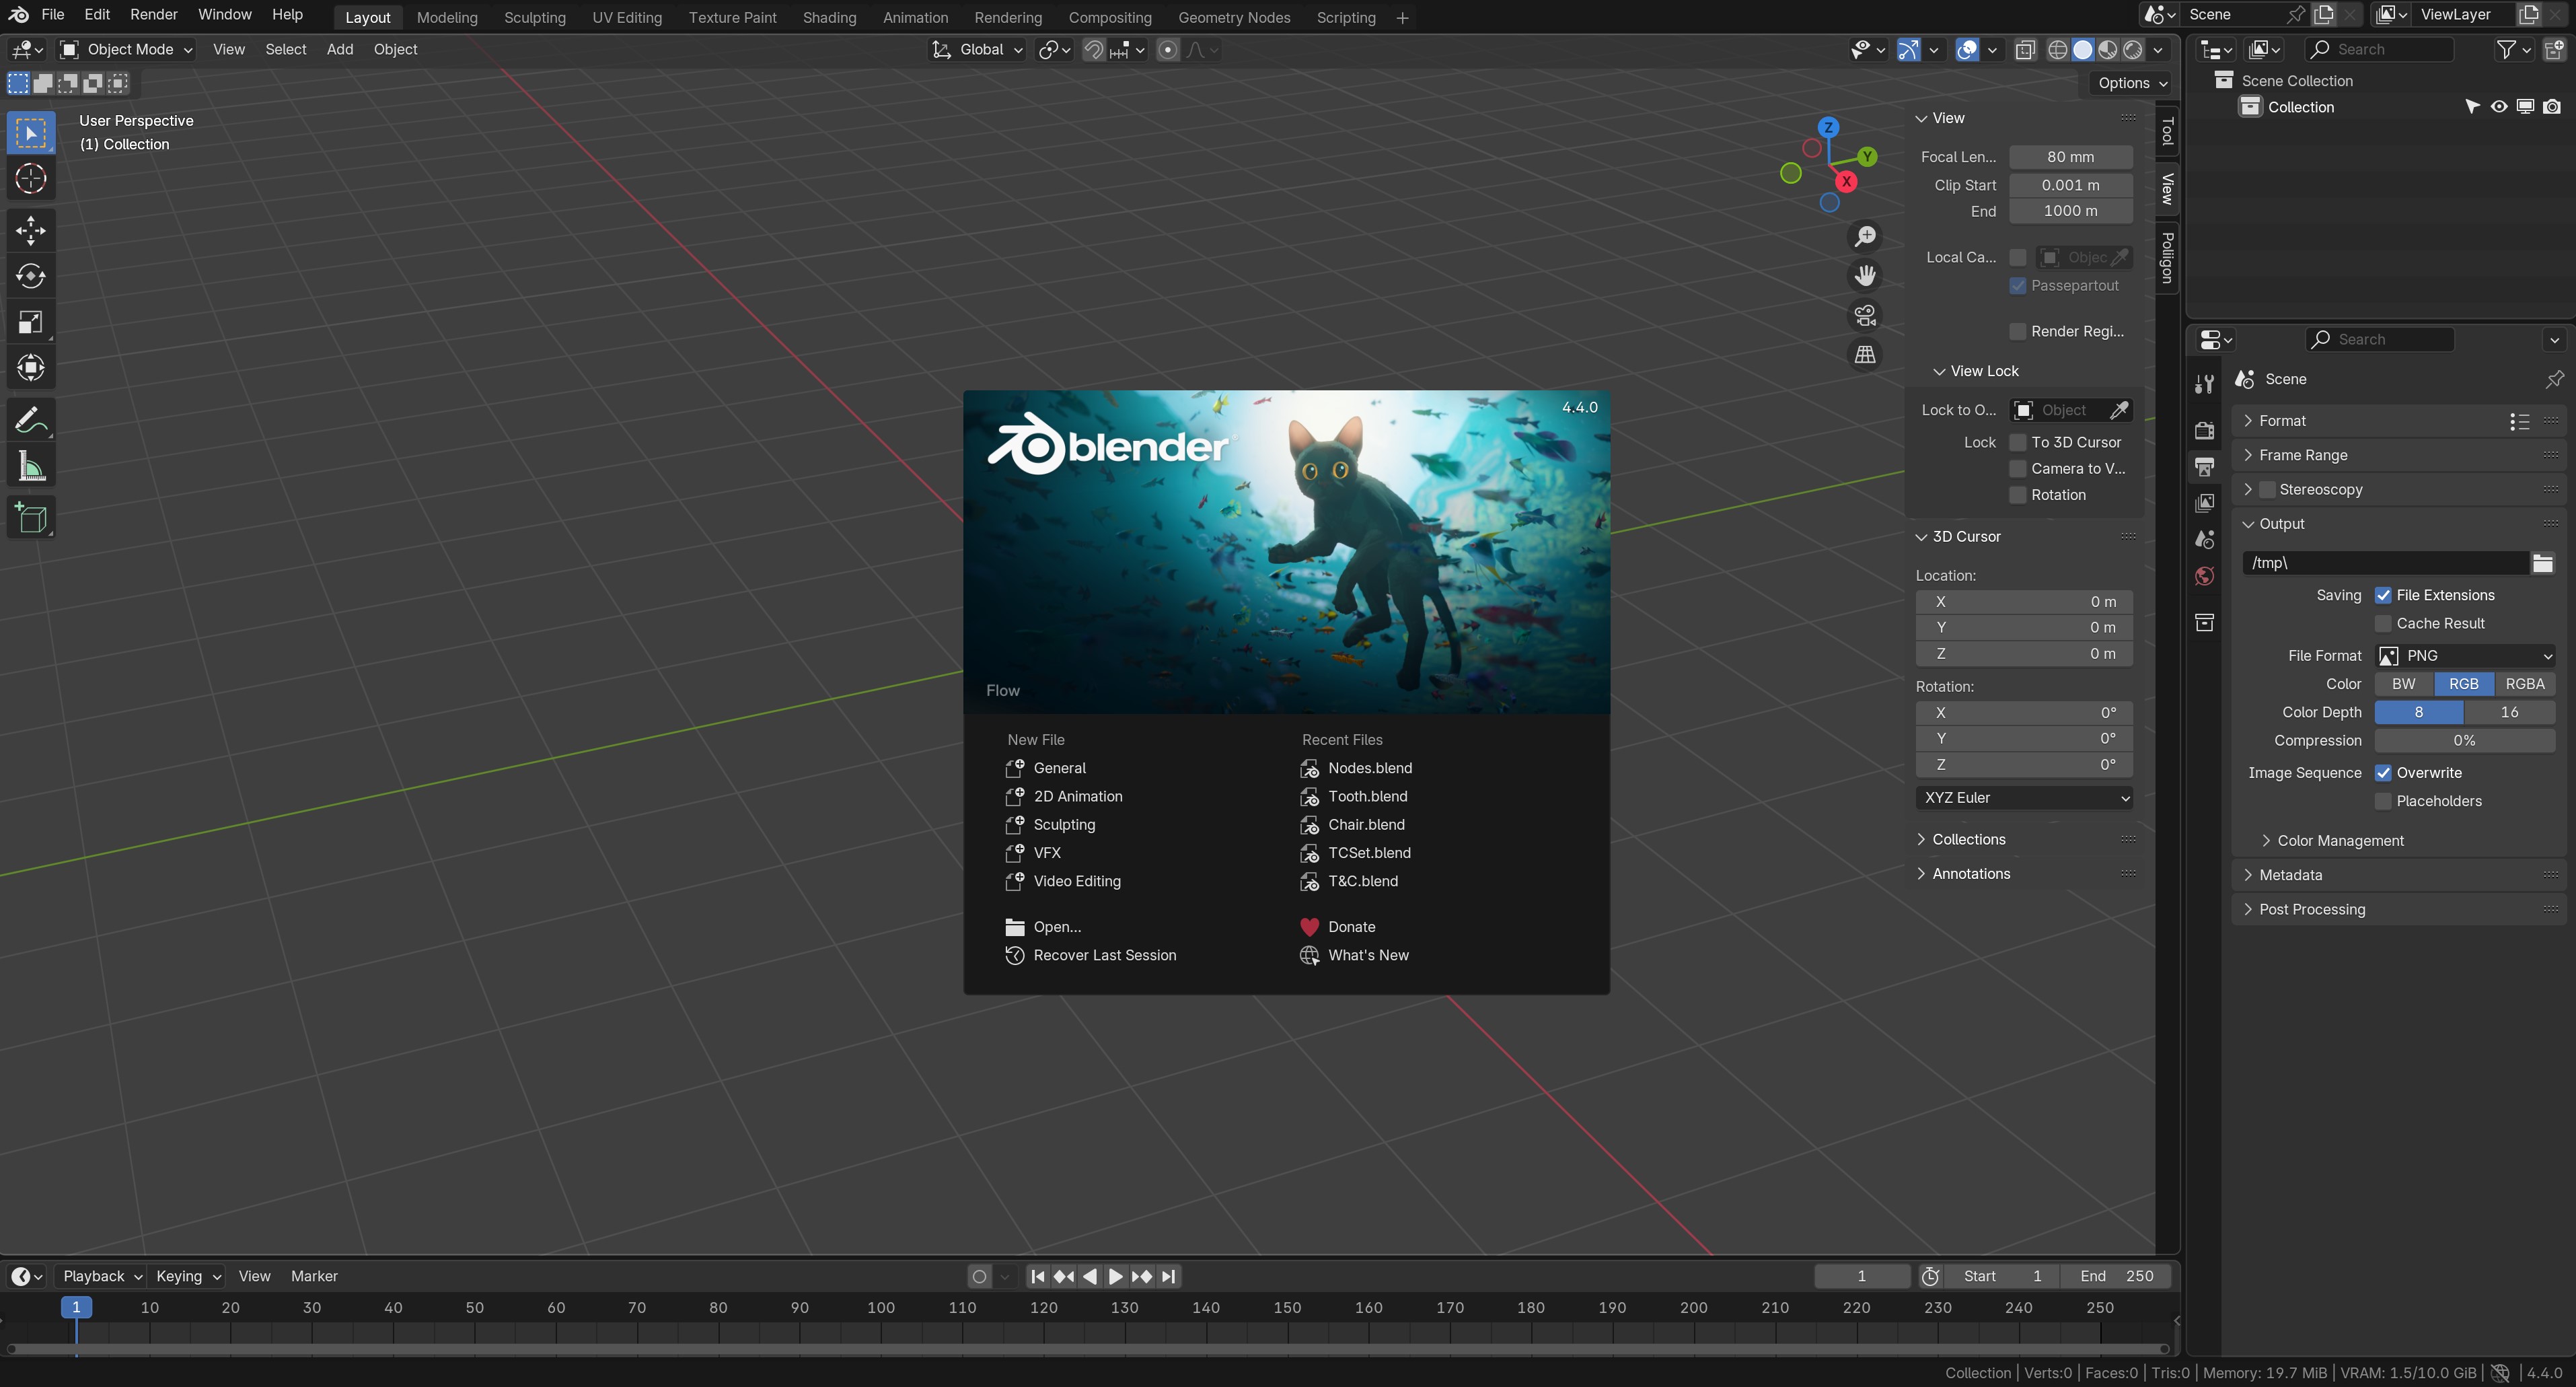Click the output path /tmp\ field
This screenshot has height=1387, width=2576.
pos(2385,563)
